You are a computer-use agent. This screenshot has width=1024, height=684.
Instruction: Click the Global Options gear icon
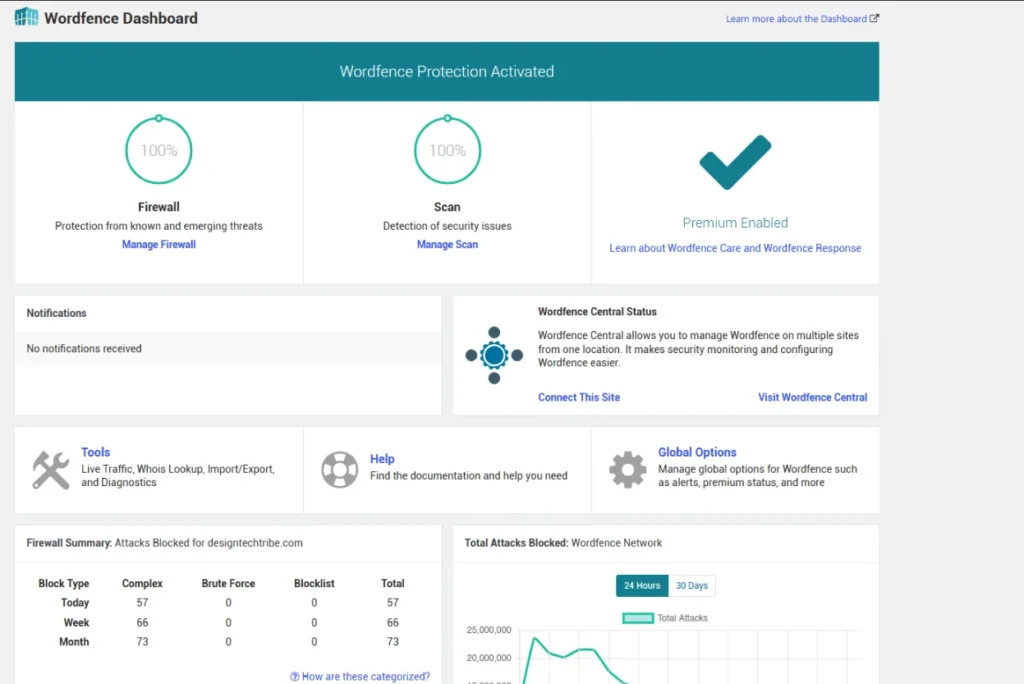point(628,470)
